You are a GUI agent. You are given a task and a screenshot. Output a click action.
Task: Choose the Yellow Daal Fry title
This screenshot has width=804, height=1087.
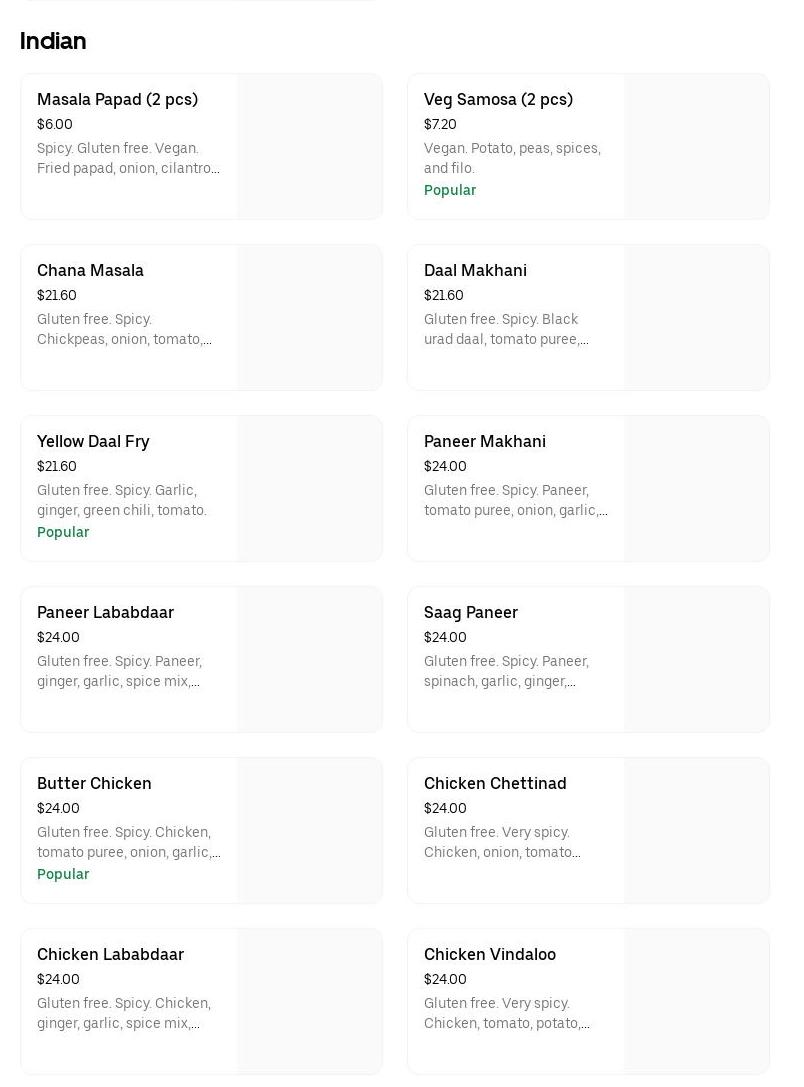[x=93, y=442]
